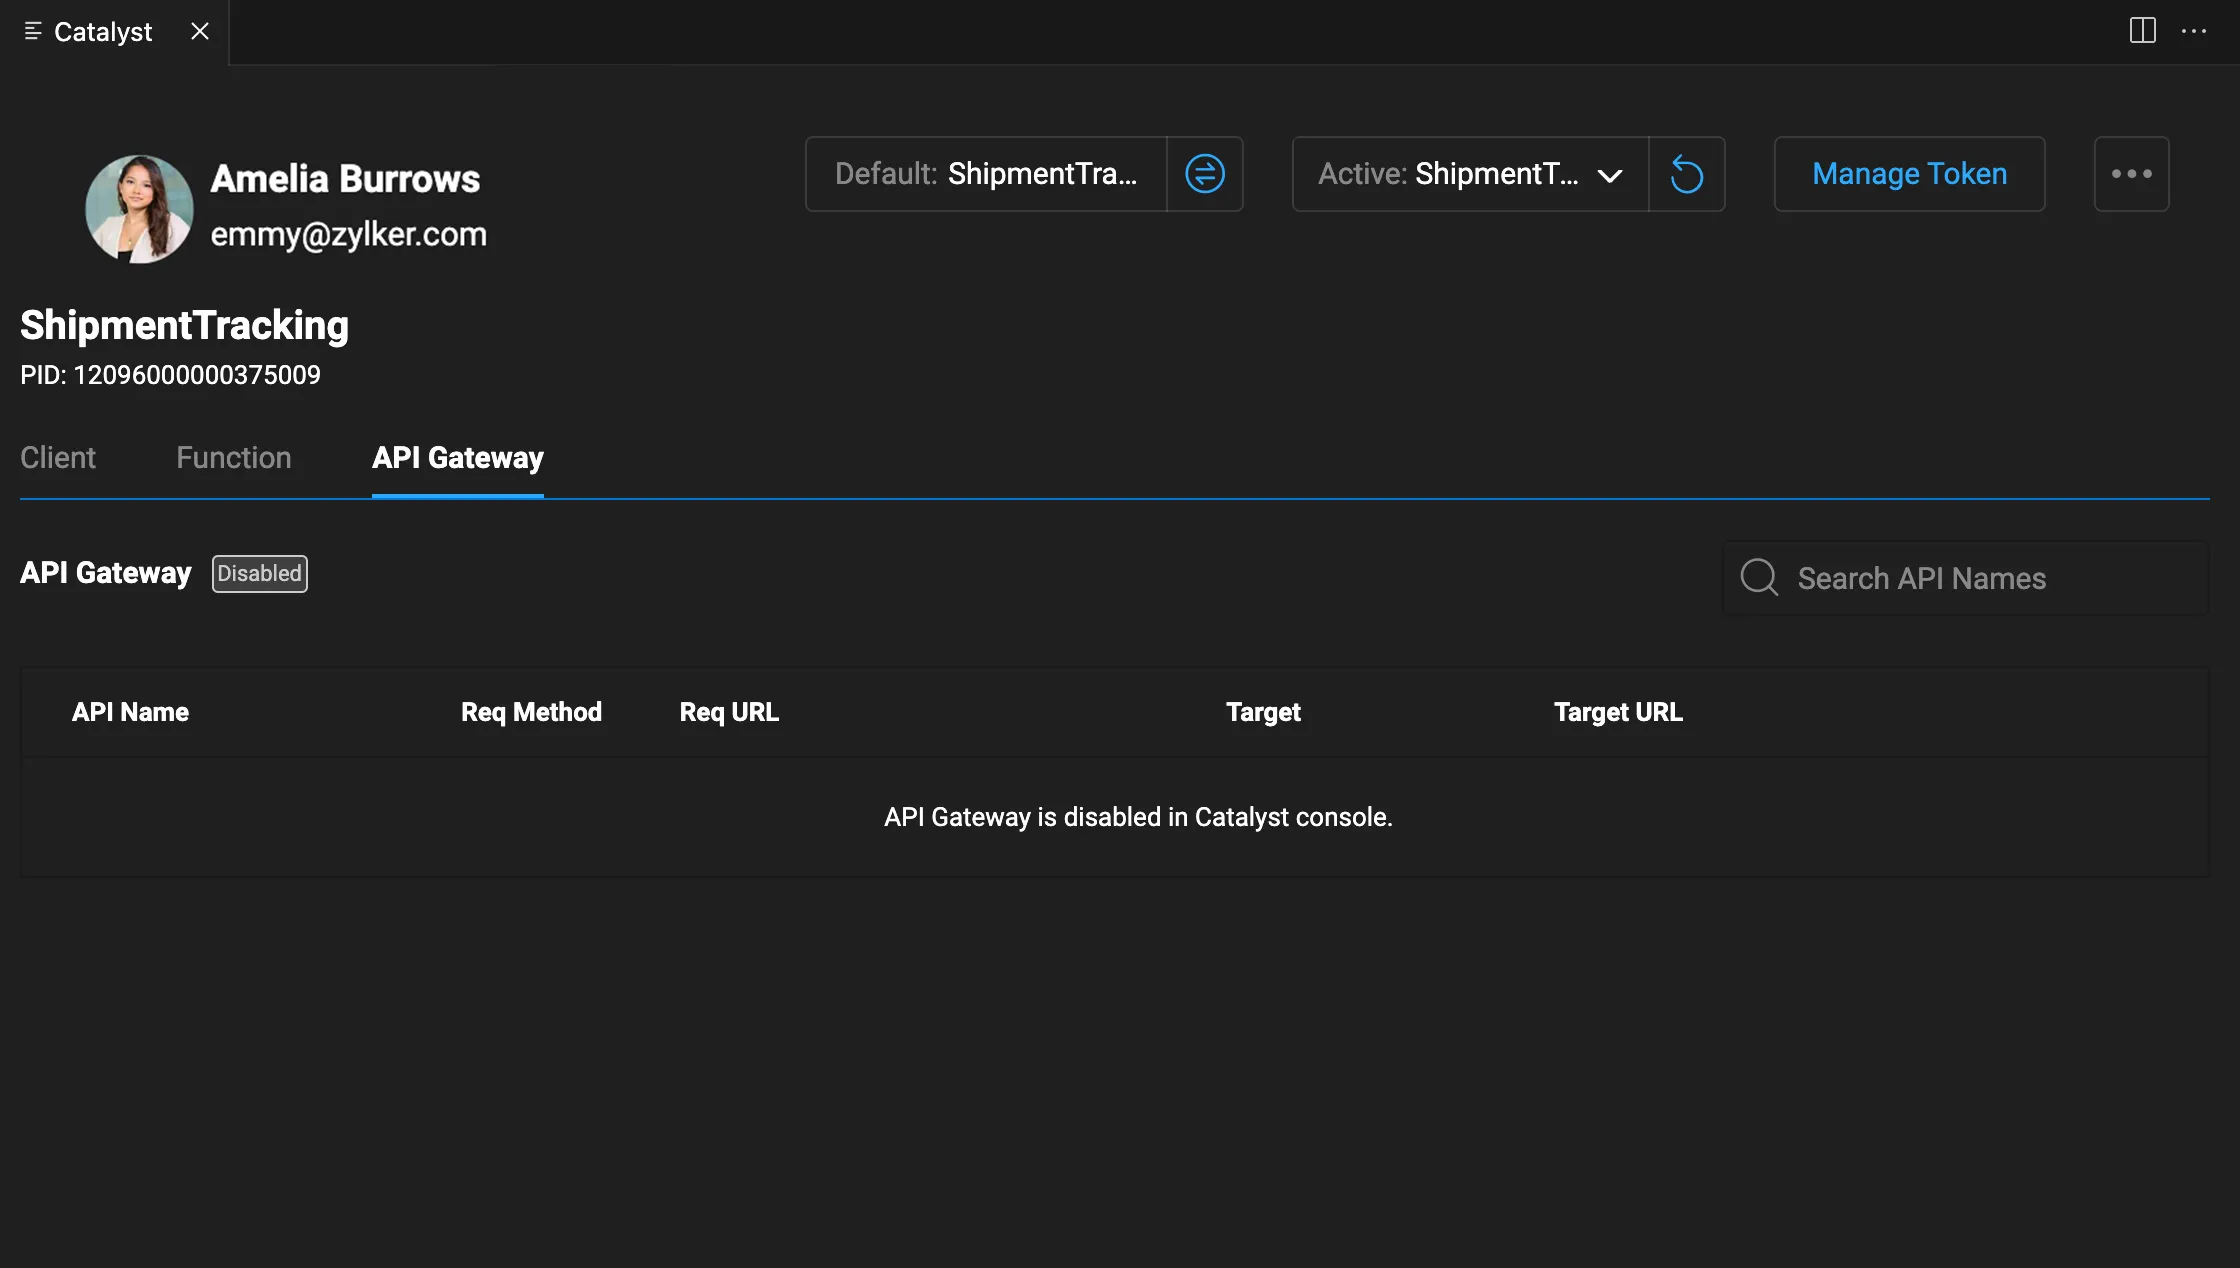
Task: Click the Manage Token button
Action: pyautogui.click(x=1910, y=174)
